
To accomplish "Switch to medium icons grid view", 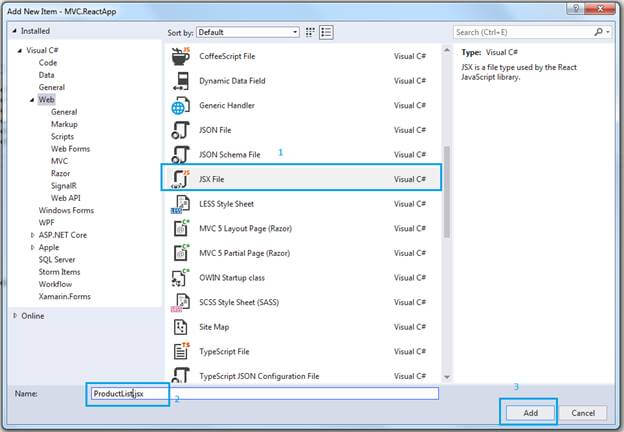I will point(310,32).
